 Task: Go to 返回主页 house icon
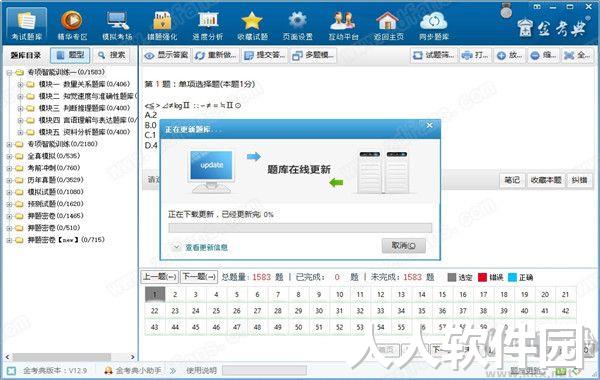[388, 25]
